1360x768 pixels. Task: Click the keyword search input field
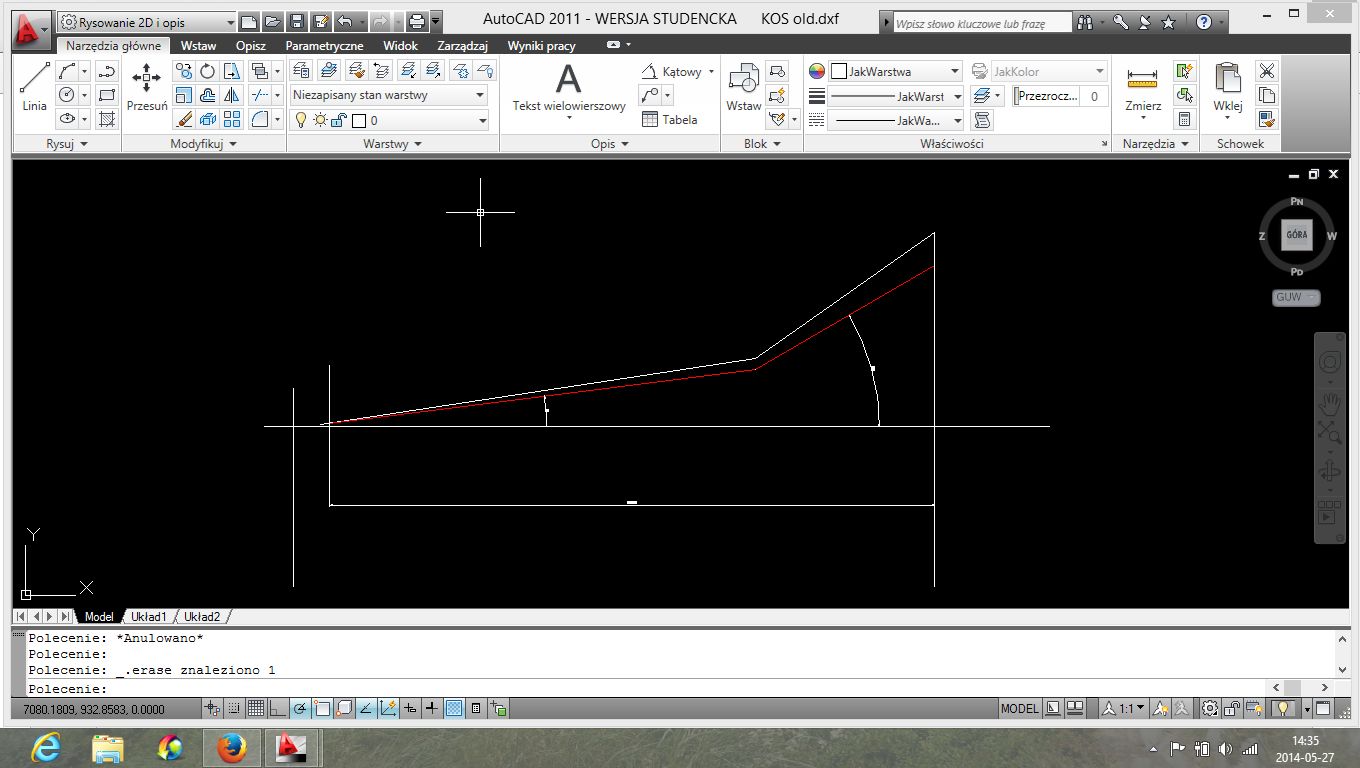[x=980, y=22]
